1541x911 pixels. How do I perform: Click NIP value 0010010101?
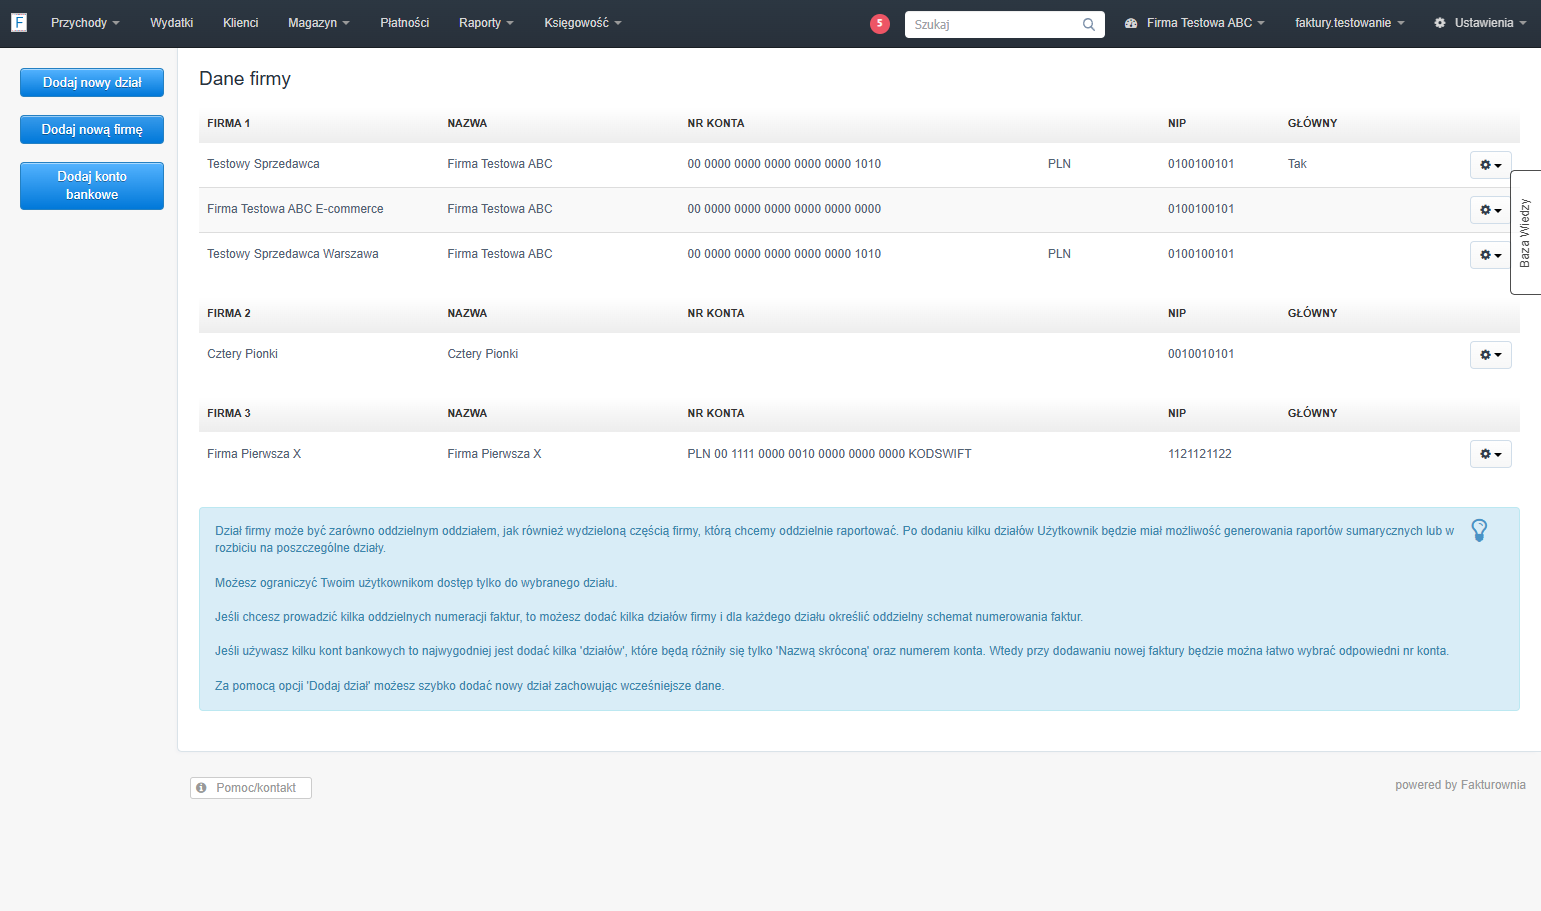[x=1201, y=354]
